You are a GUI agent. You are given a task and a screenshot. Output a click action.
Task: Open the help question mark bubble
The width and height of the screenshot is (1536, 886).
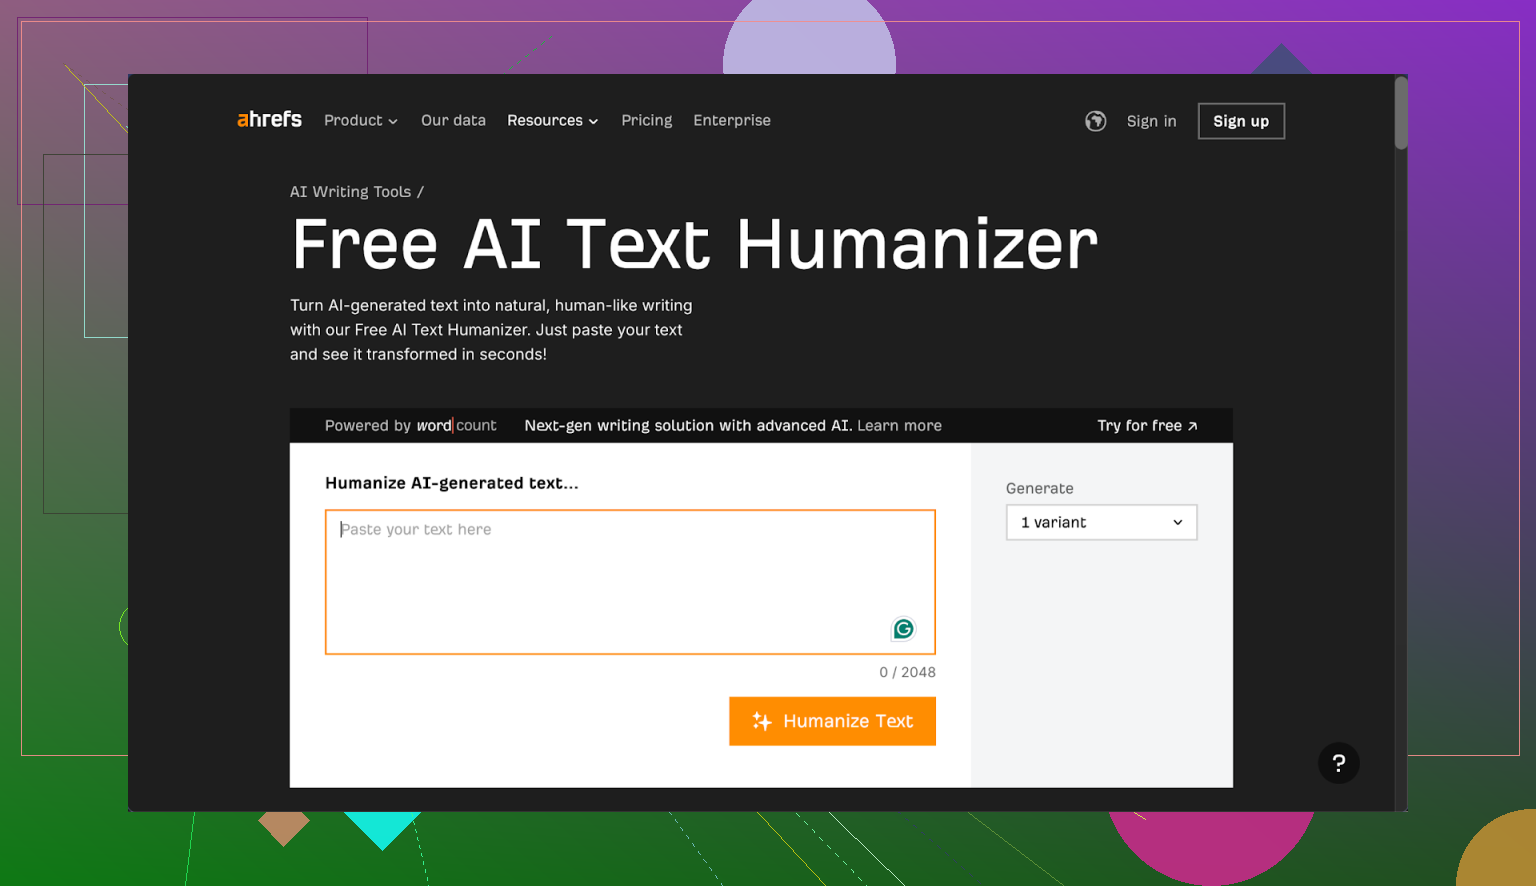1338,763
